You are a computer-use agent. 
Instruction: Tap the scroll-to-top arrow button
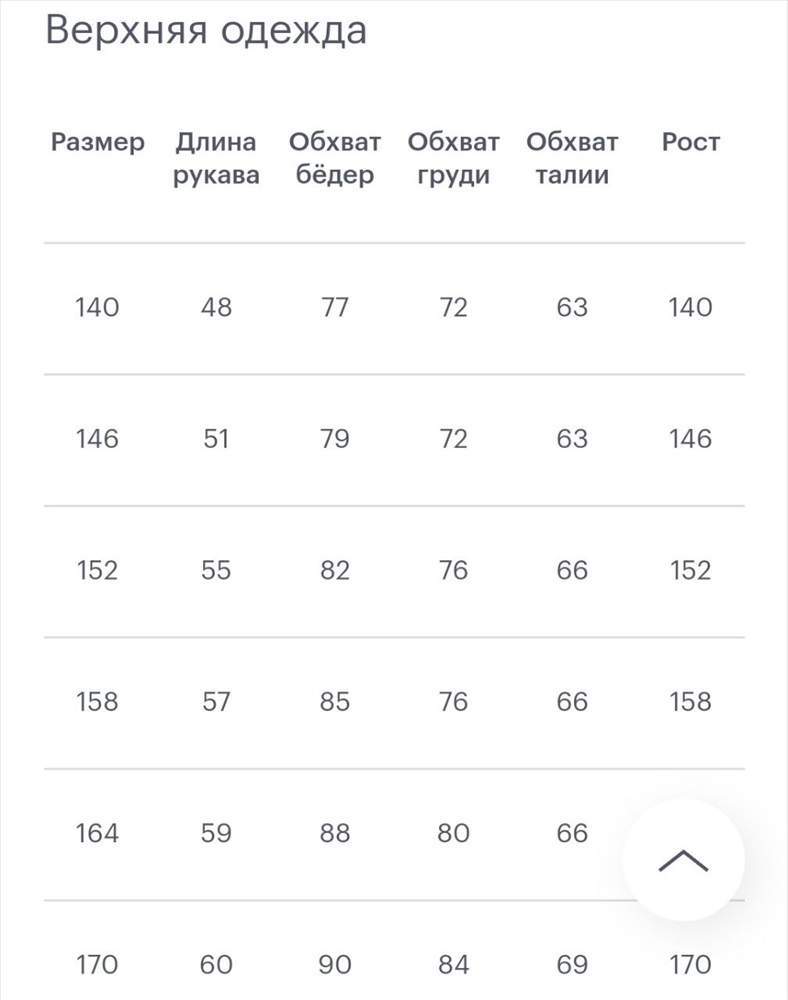pos(683,860)
